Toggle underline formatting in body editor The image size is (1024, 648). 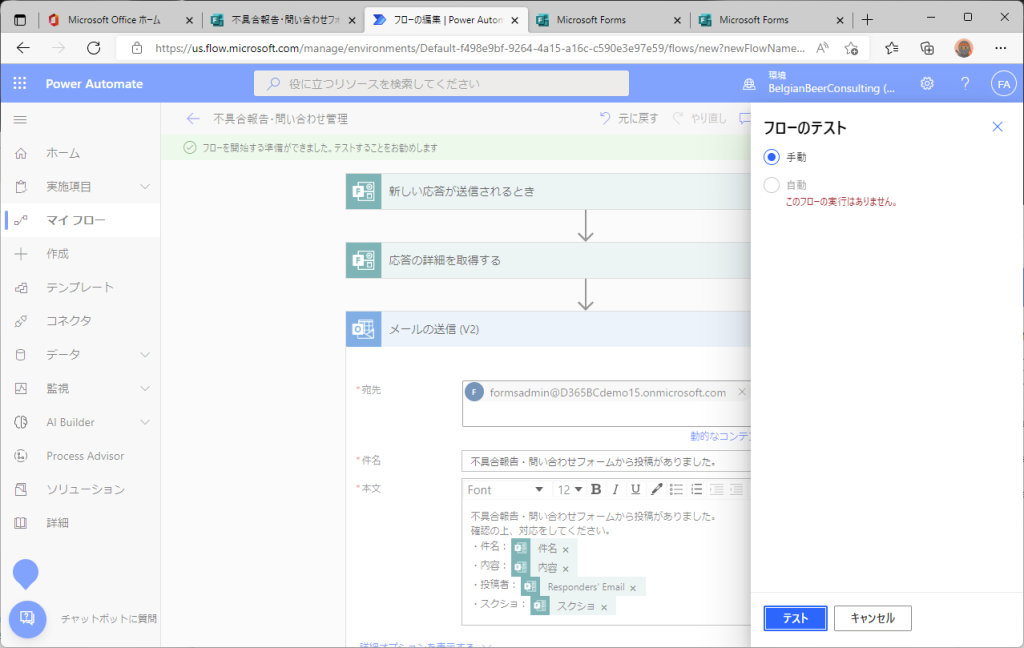tap(635, 489)
